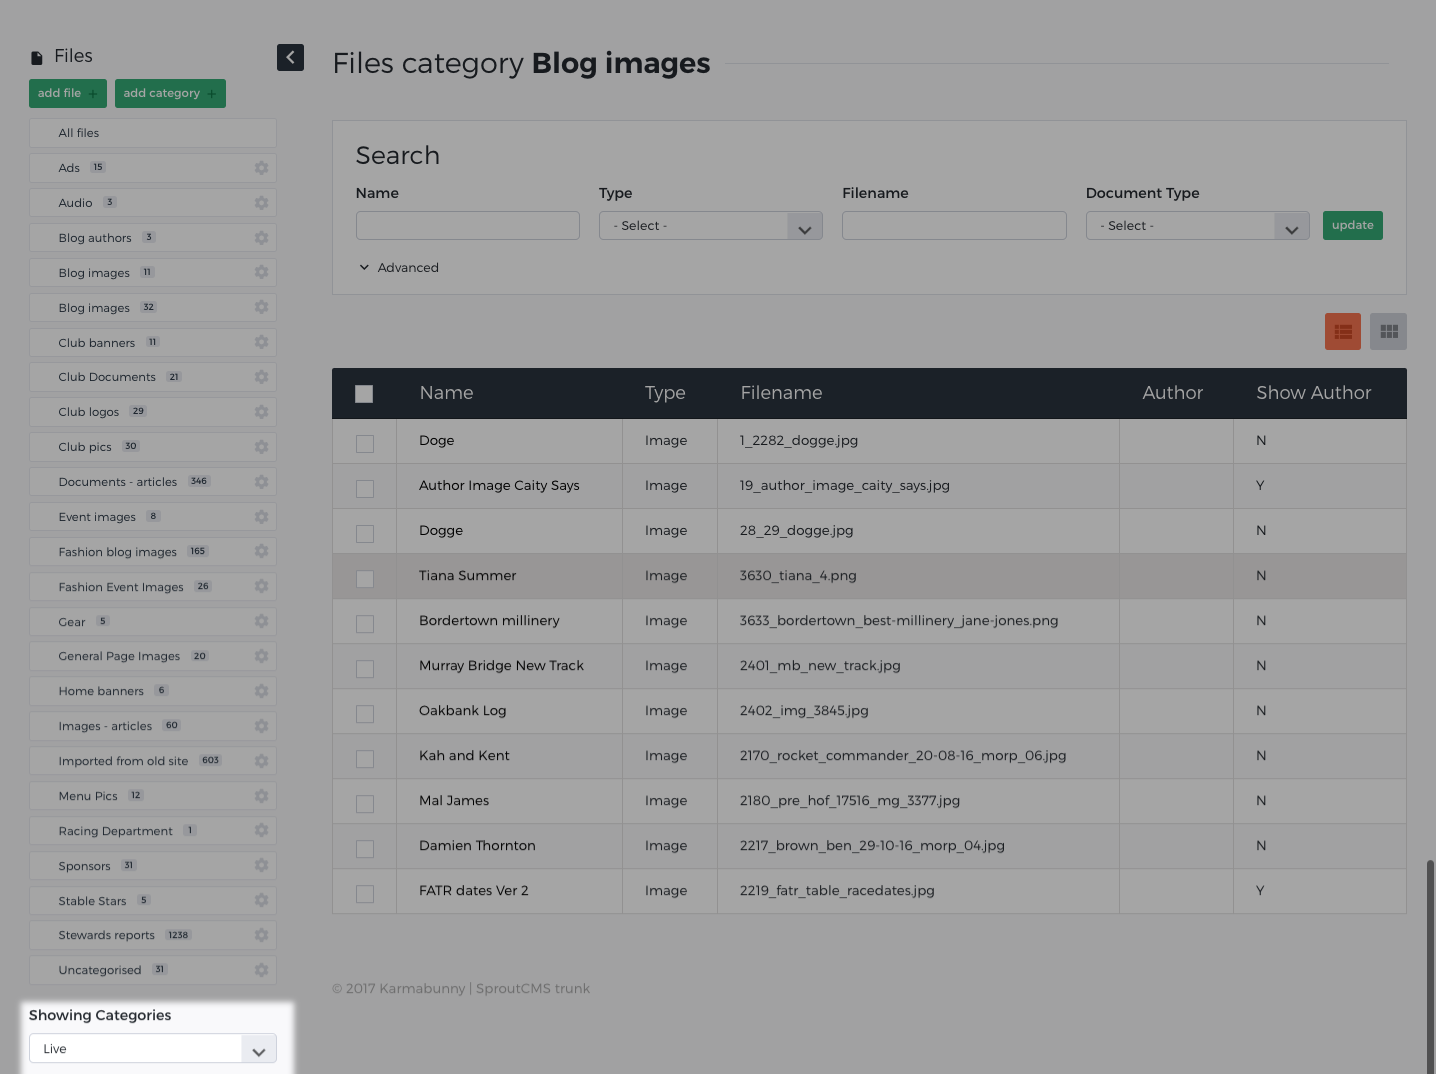Expand the Advanced search options
The width and height of the screenshot is (1436, 1074).
click(x=399, y=268)
